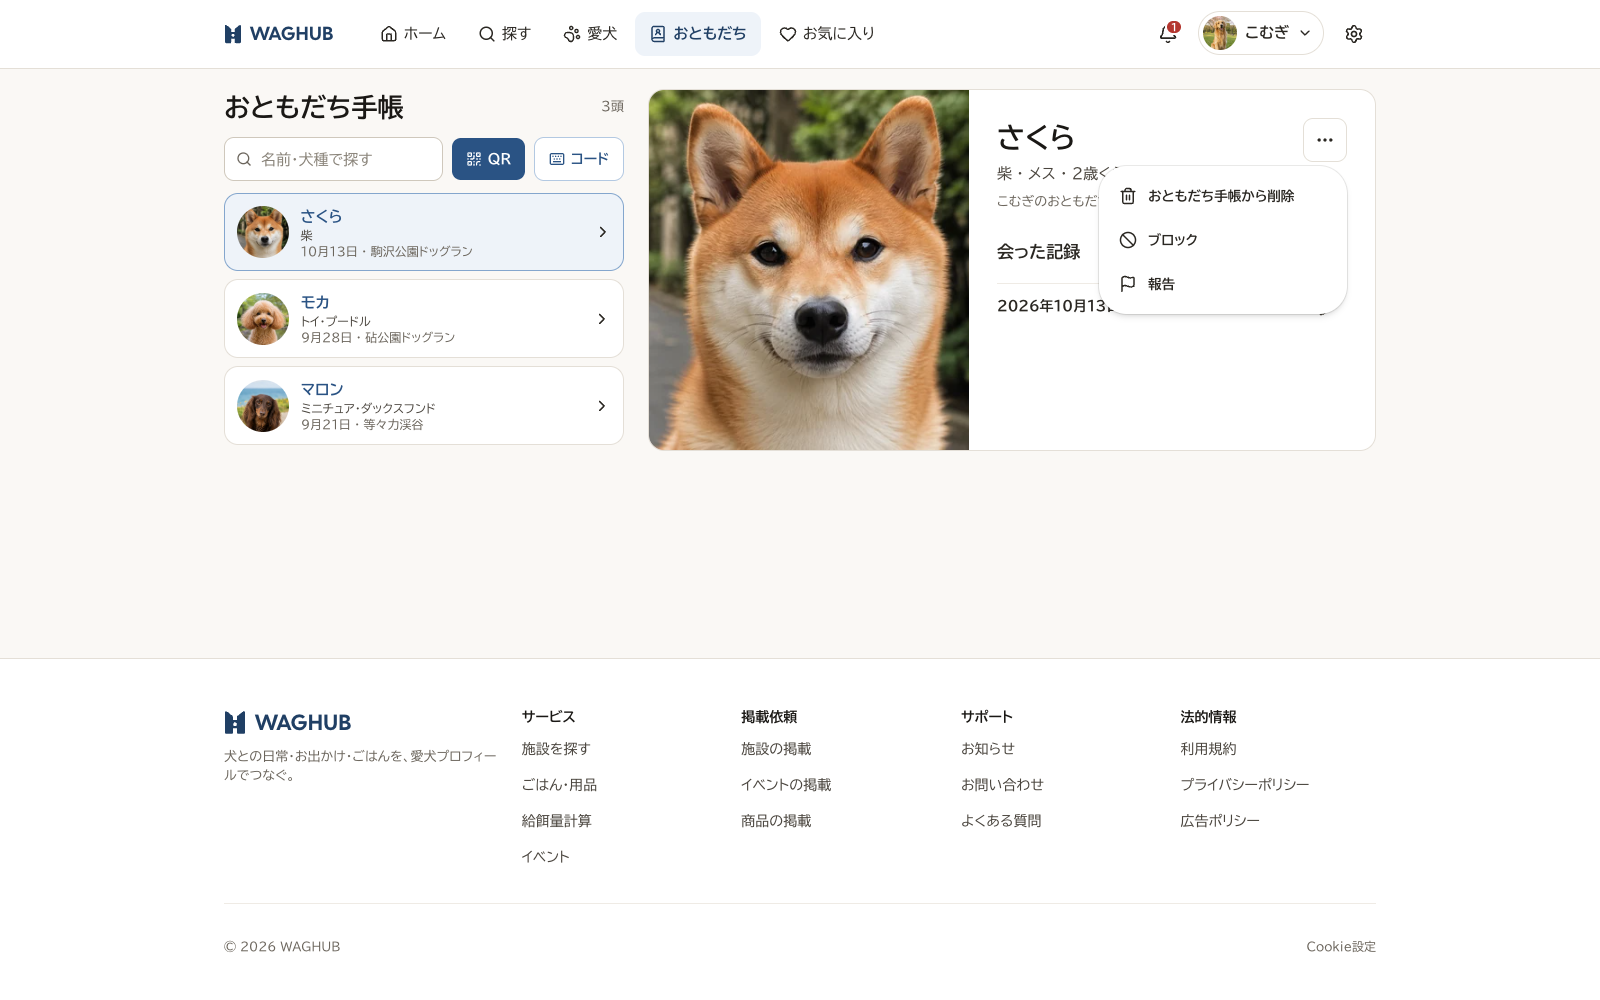Click the flag icon for 報告
Viewport: 1600px width, 1000px height.
pyautogui.click(x=1128, y=284)
